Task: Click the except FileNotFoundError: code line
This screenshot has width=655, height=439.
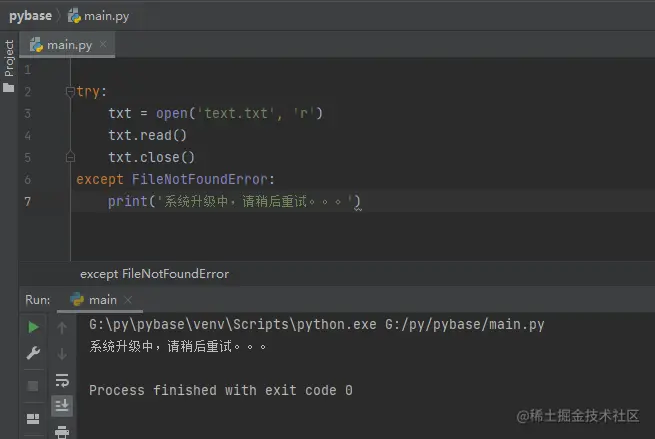Action: (175, 180)
